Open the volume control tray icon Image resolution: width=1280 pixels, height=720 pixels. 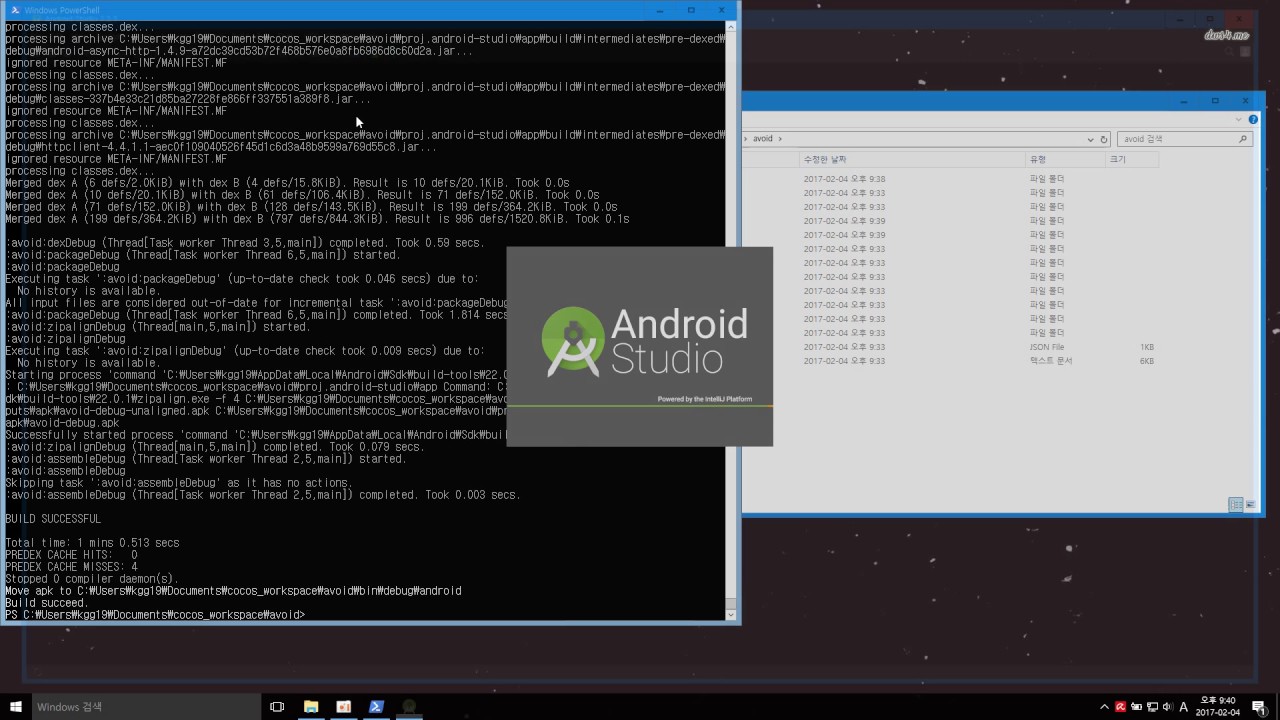[1167, 707]
